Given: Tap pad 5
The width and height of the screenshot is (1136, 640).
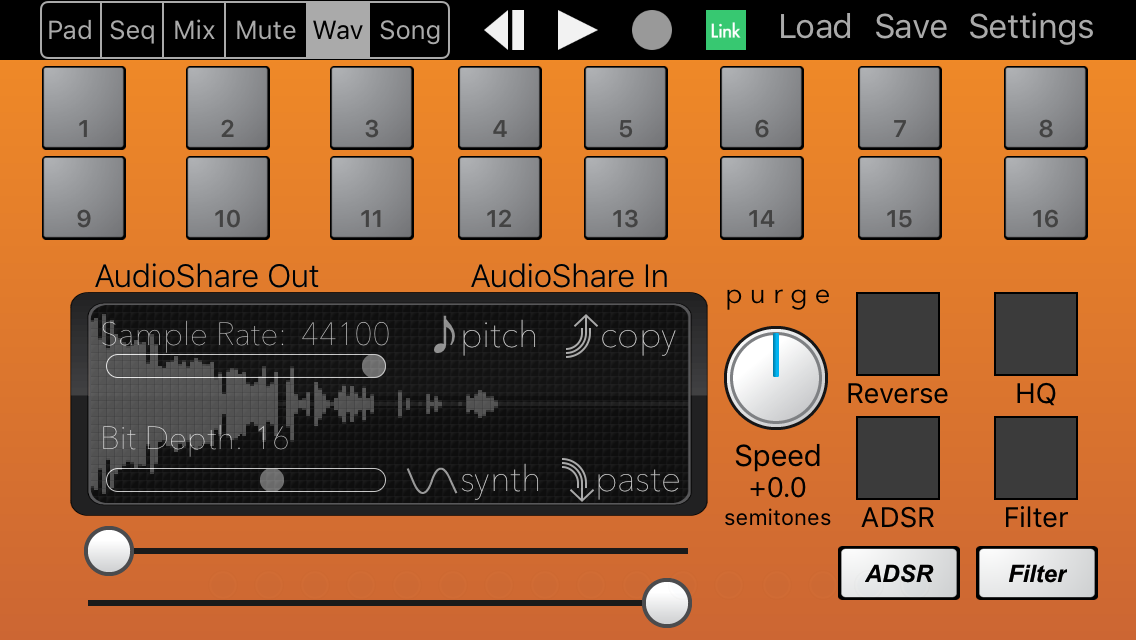Looking at the screenshot, I should 626,107.
